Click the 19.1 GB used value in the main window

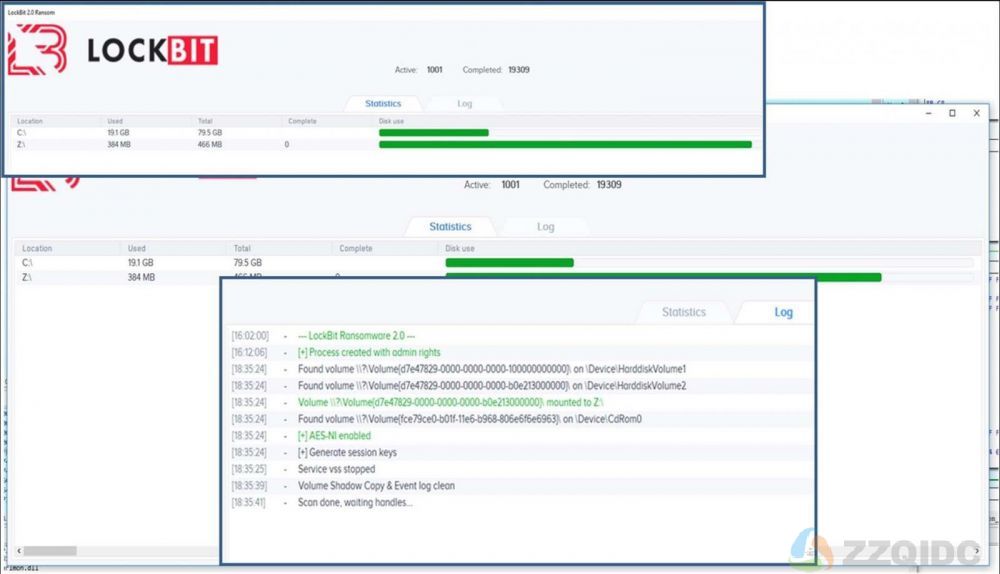[x=140, y=263]
